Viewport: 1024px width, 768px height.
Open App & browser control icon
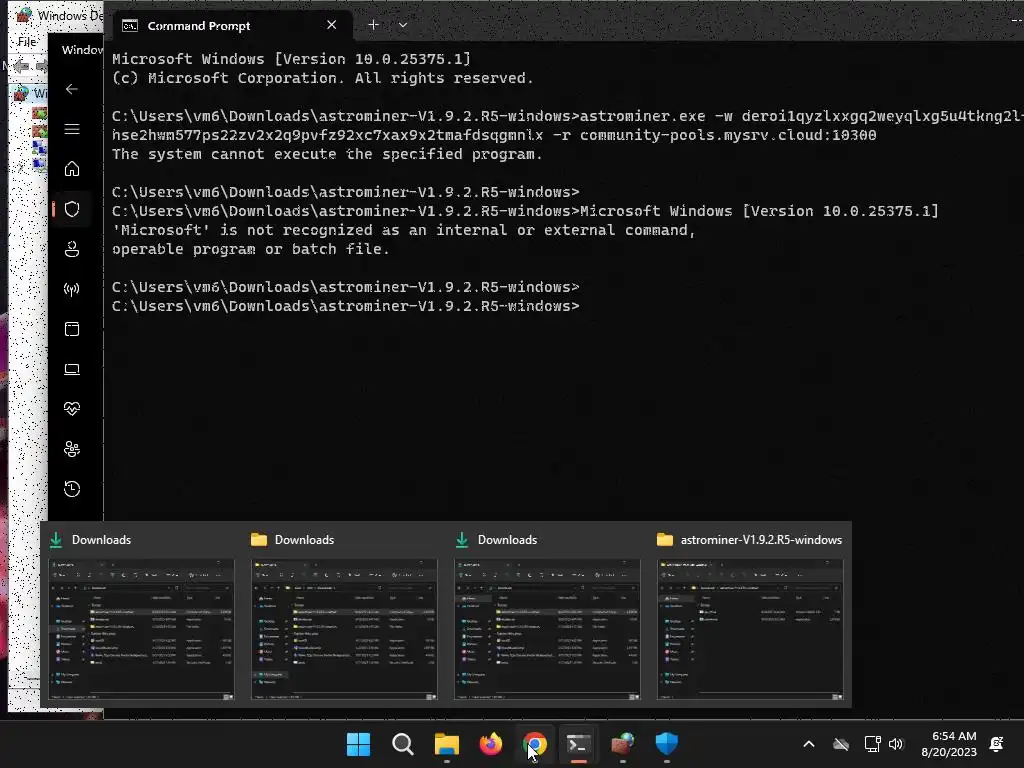coord(72,328)
